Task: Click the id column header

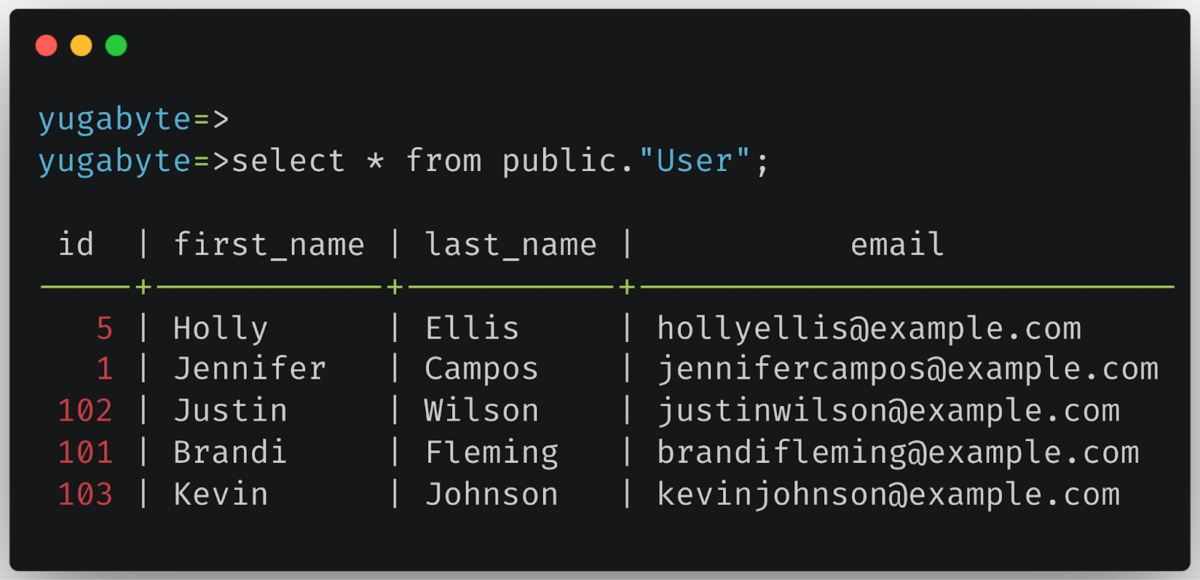Action: click(x=76, y=244)
